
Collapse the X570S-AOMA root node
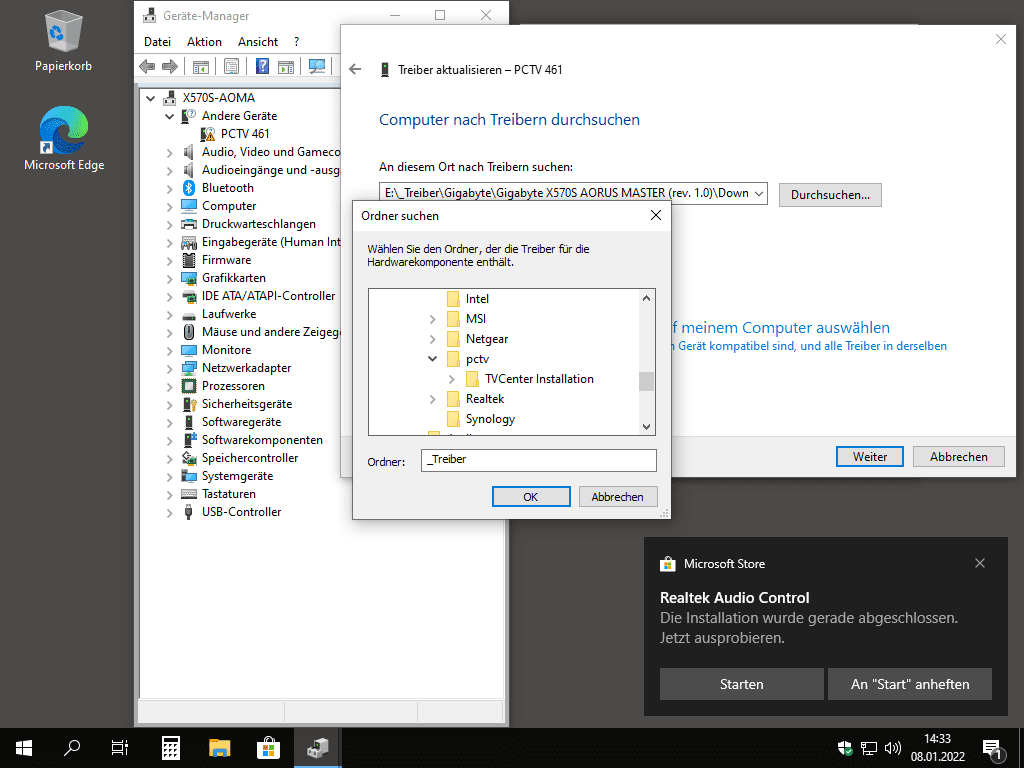pos(151,99)
